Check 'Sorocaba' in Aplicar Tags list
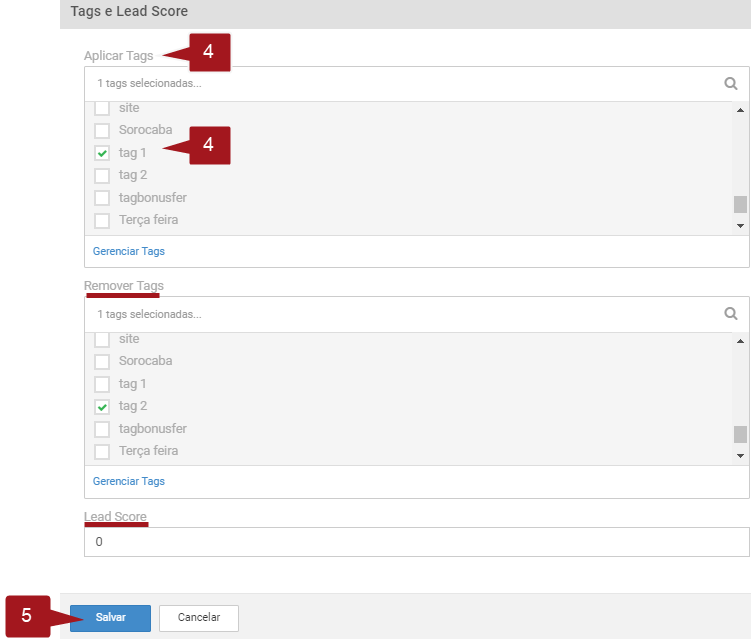This screenshot has width=751, height=639. [102, 130]
